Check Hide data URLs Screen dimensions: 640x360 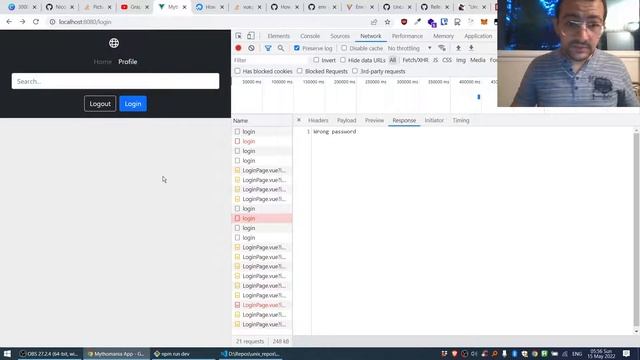pos(343,60)
